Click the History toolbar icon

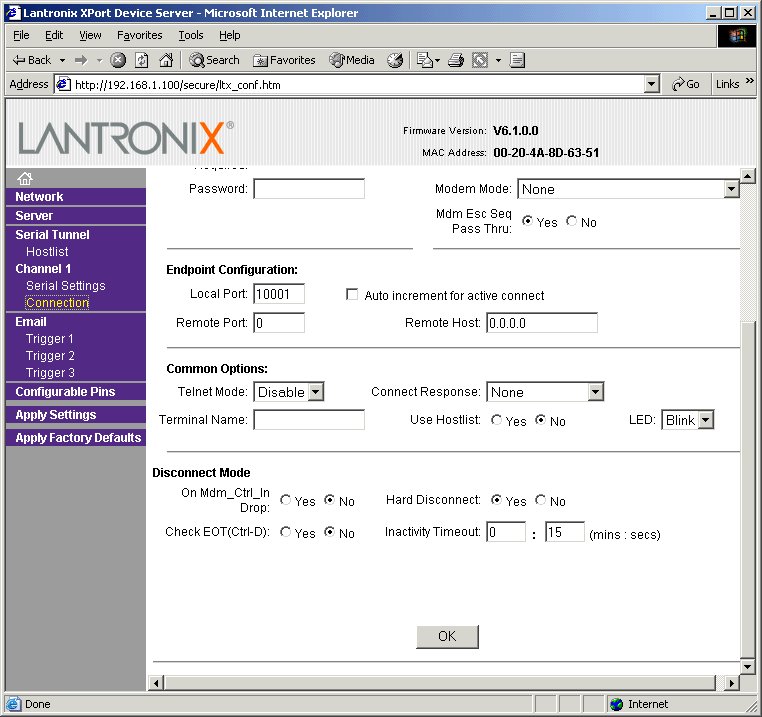395,60
